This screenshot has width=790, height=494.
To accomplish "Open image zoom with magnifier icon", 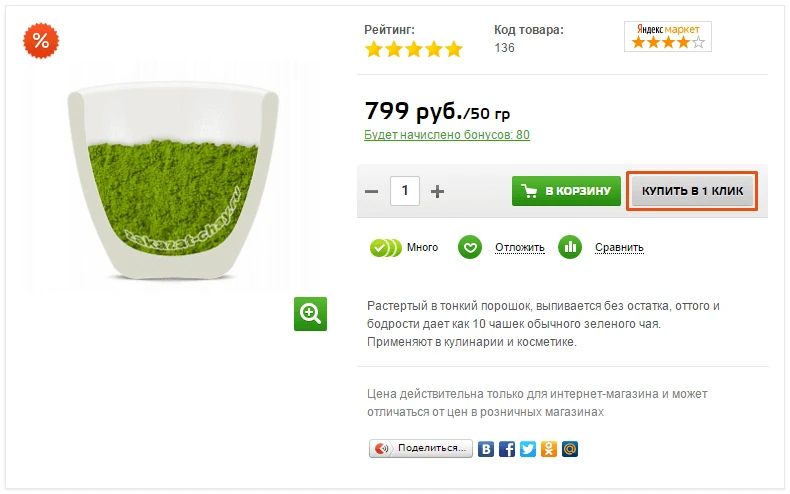I will (310, 314).
